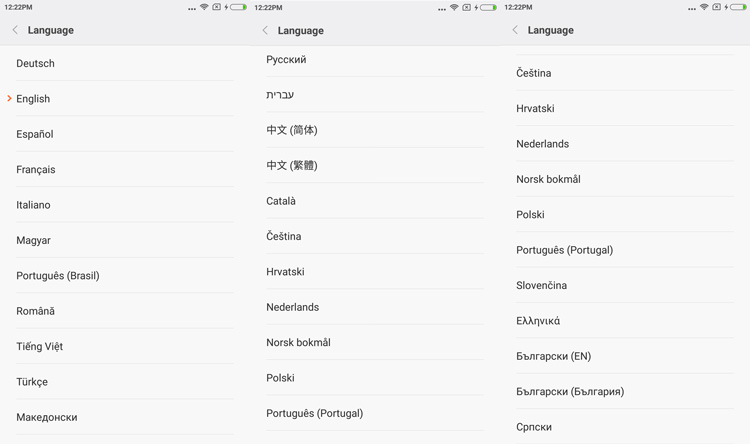Image resolution: width=750 pixels, height=444 pixels.
Task: Tap the Wi-Fi icon in the leftmost status bar
Action: coord(204,7)
